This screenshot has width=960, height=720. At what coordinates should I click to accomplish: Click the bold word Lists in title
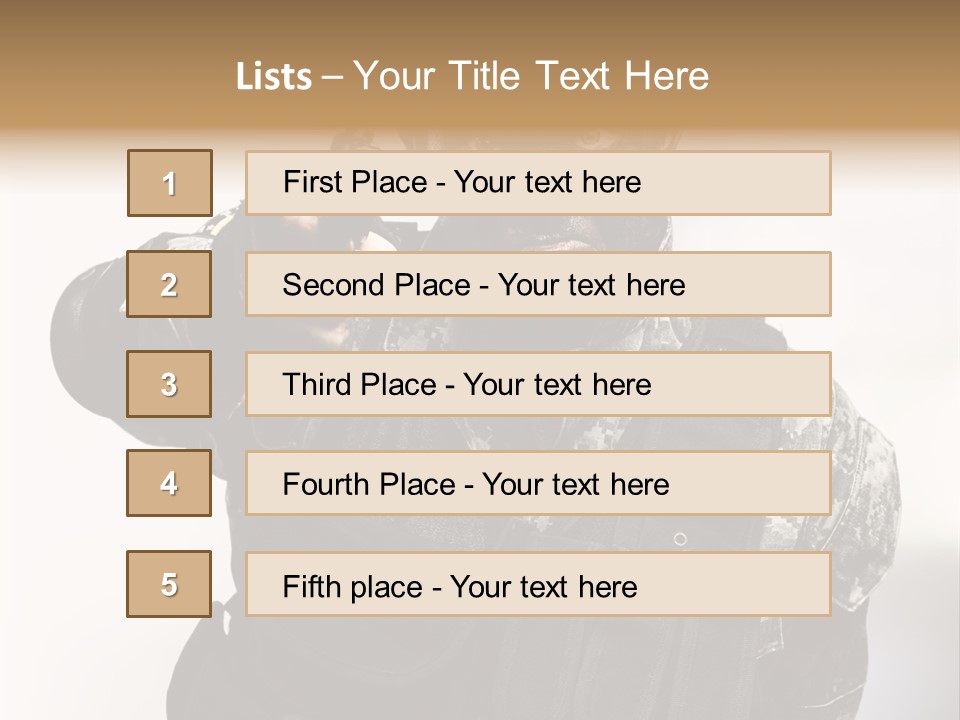coord(274,77)
